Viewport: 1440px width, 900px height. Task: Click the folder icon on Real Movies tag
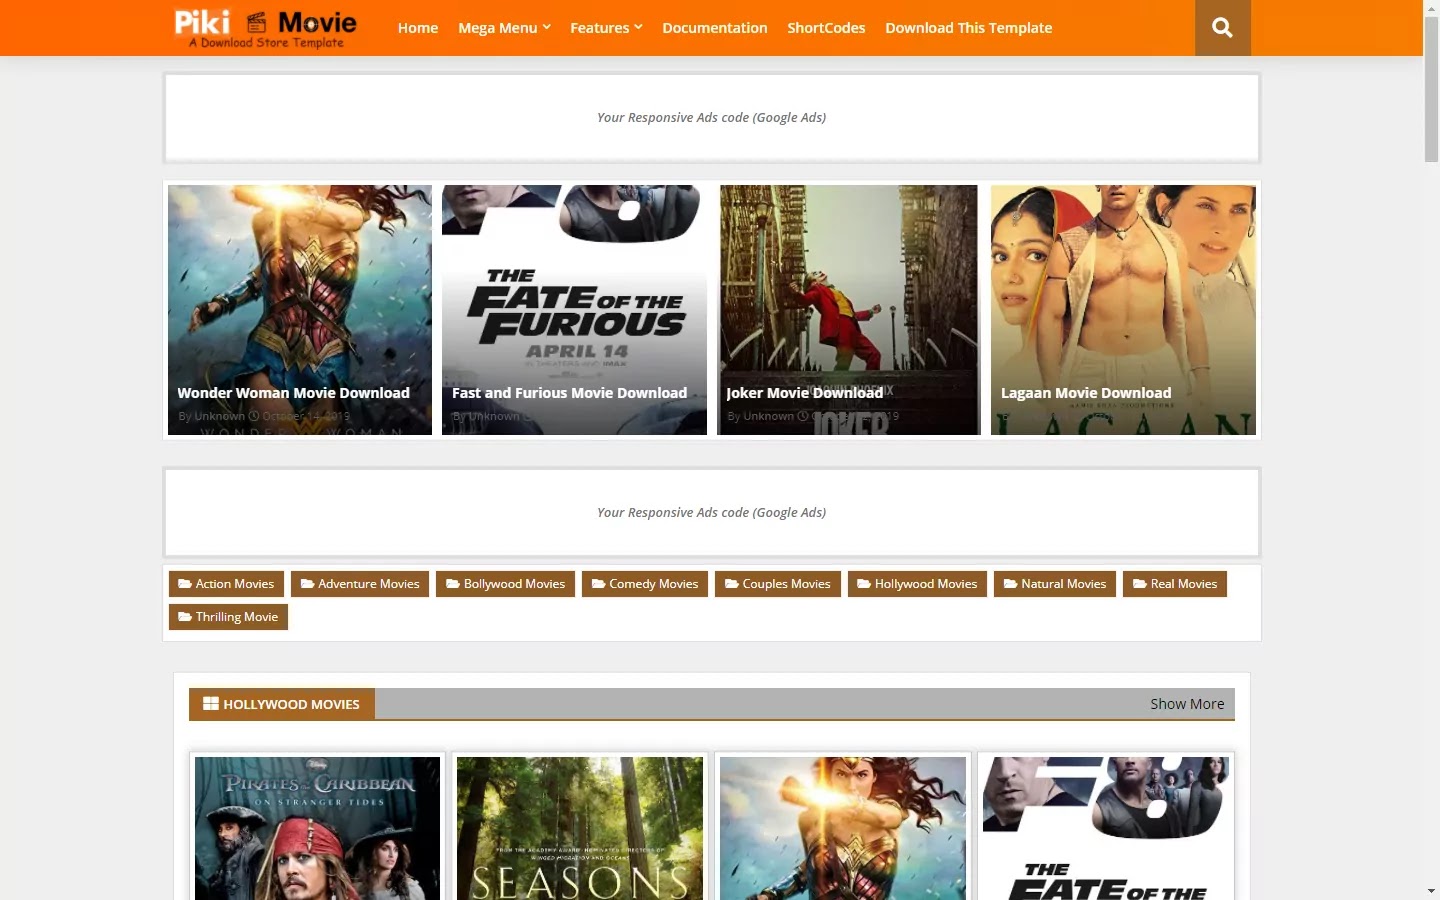click(1139, 584)
